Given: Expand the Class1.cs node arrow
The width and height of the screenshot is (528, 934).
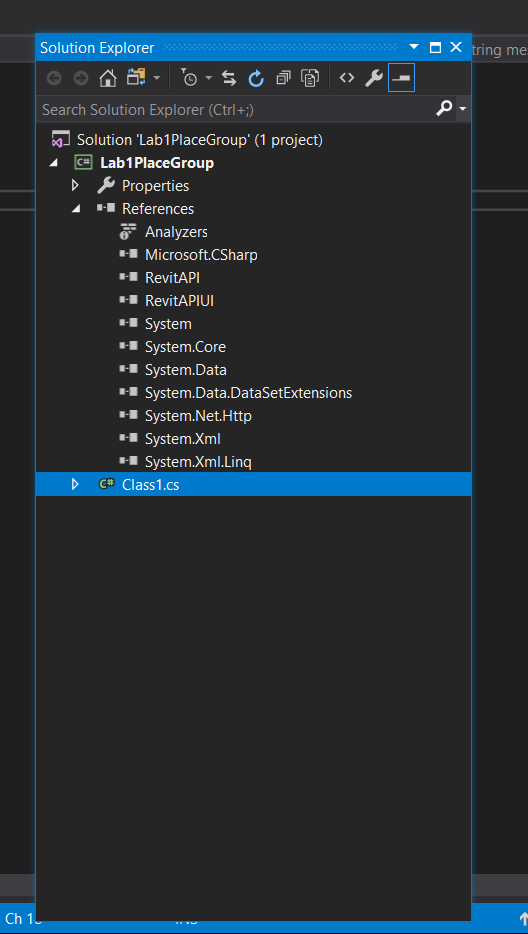Looking at the screenshot, I should 75,484.
